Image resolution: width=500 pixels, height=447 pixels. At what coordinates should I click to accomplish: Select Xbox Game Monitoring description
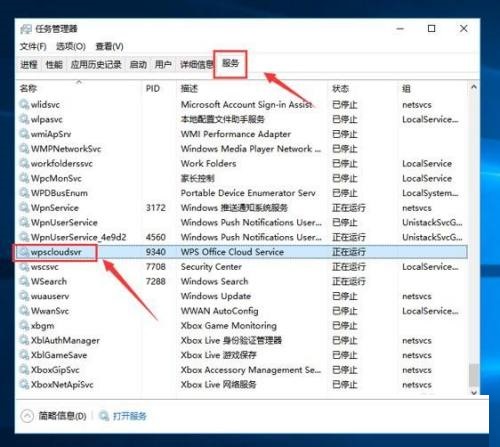229,325
